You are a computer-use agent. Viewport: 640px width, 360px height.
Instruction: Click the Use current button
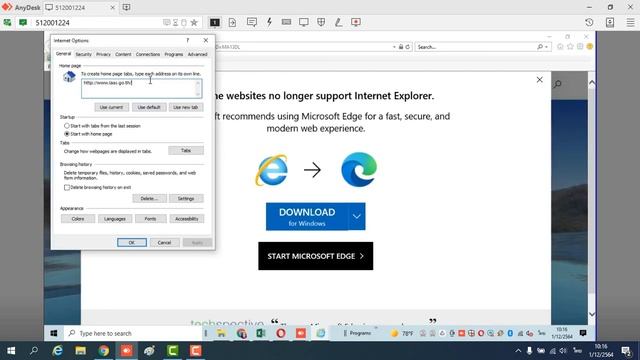tap(111, 107)
